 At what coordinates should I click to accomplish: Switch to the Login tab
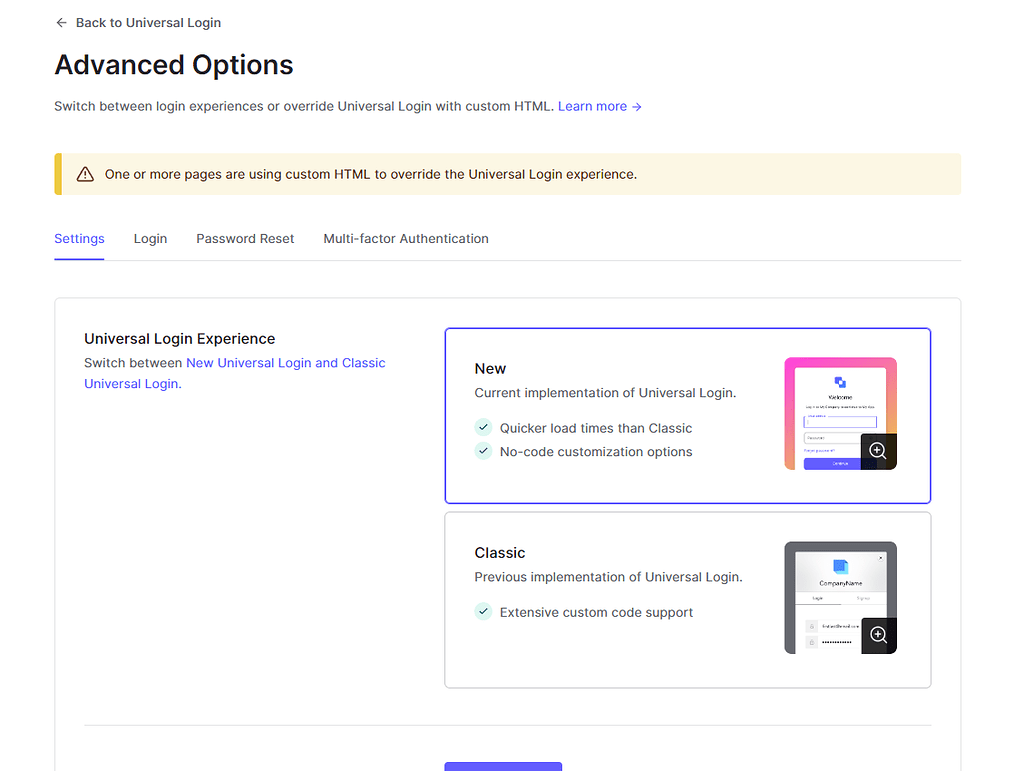[150, 239]
